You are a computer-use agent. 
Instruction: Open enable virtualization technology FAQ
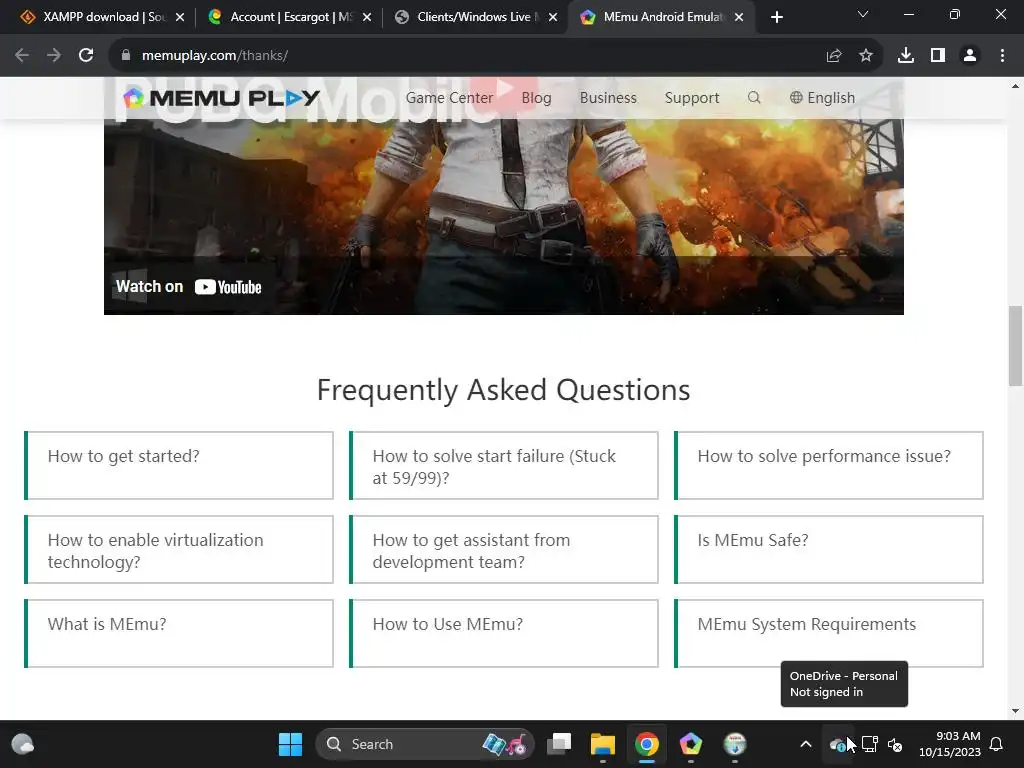point(179,549)
